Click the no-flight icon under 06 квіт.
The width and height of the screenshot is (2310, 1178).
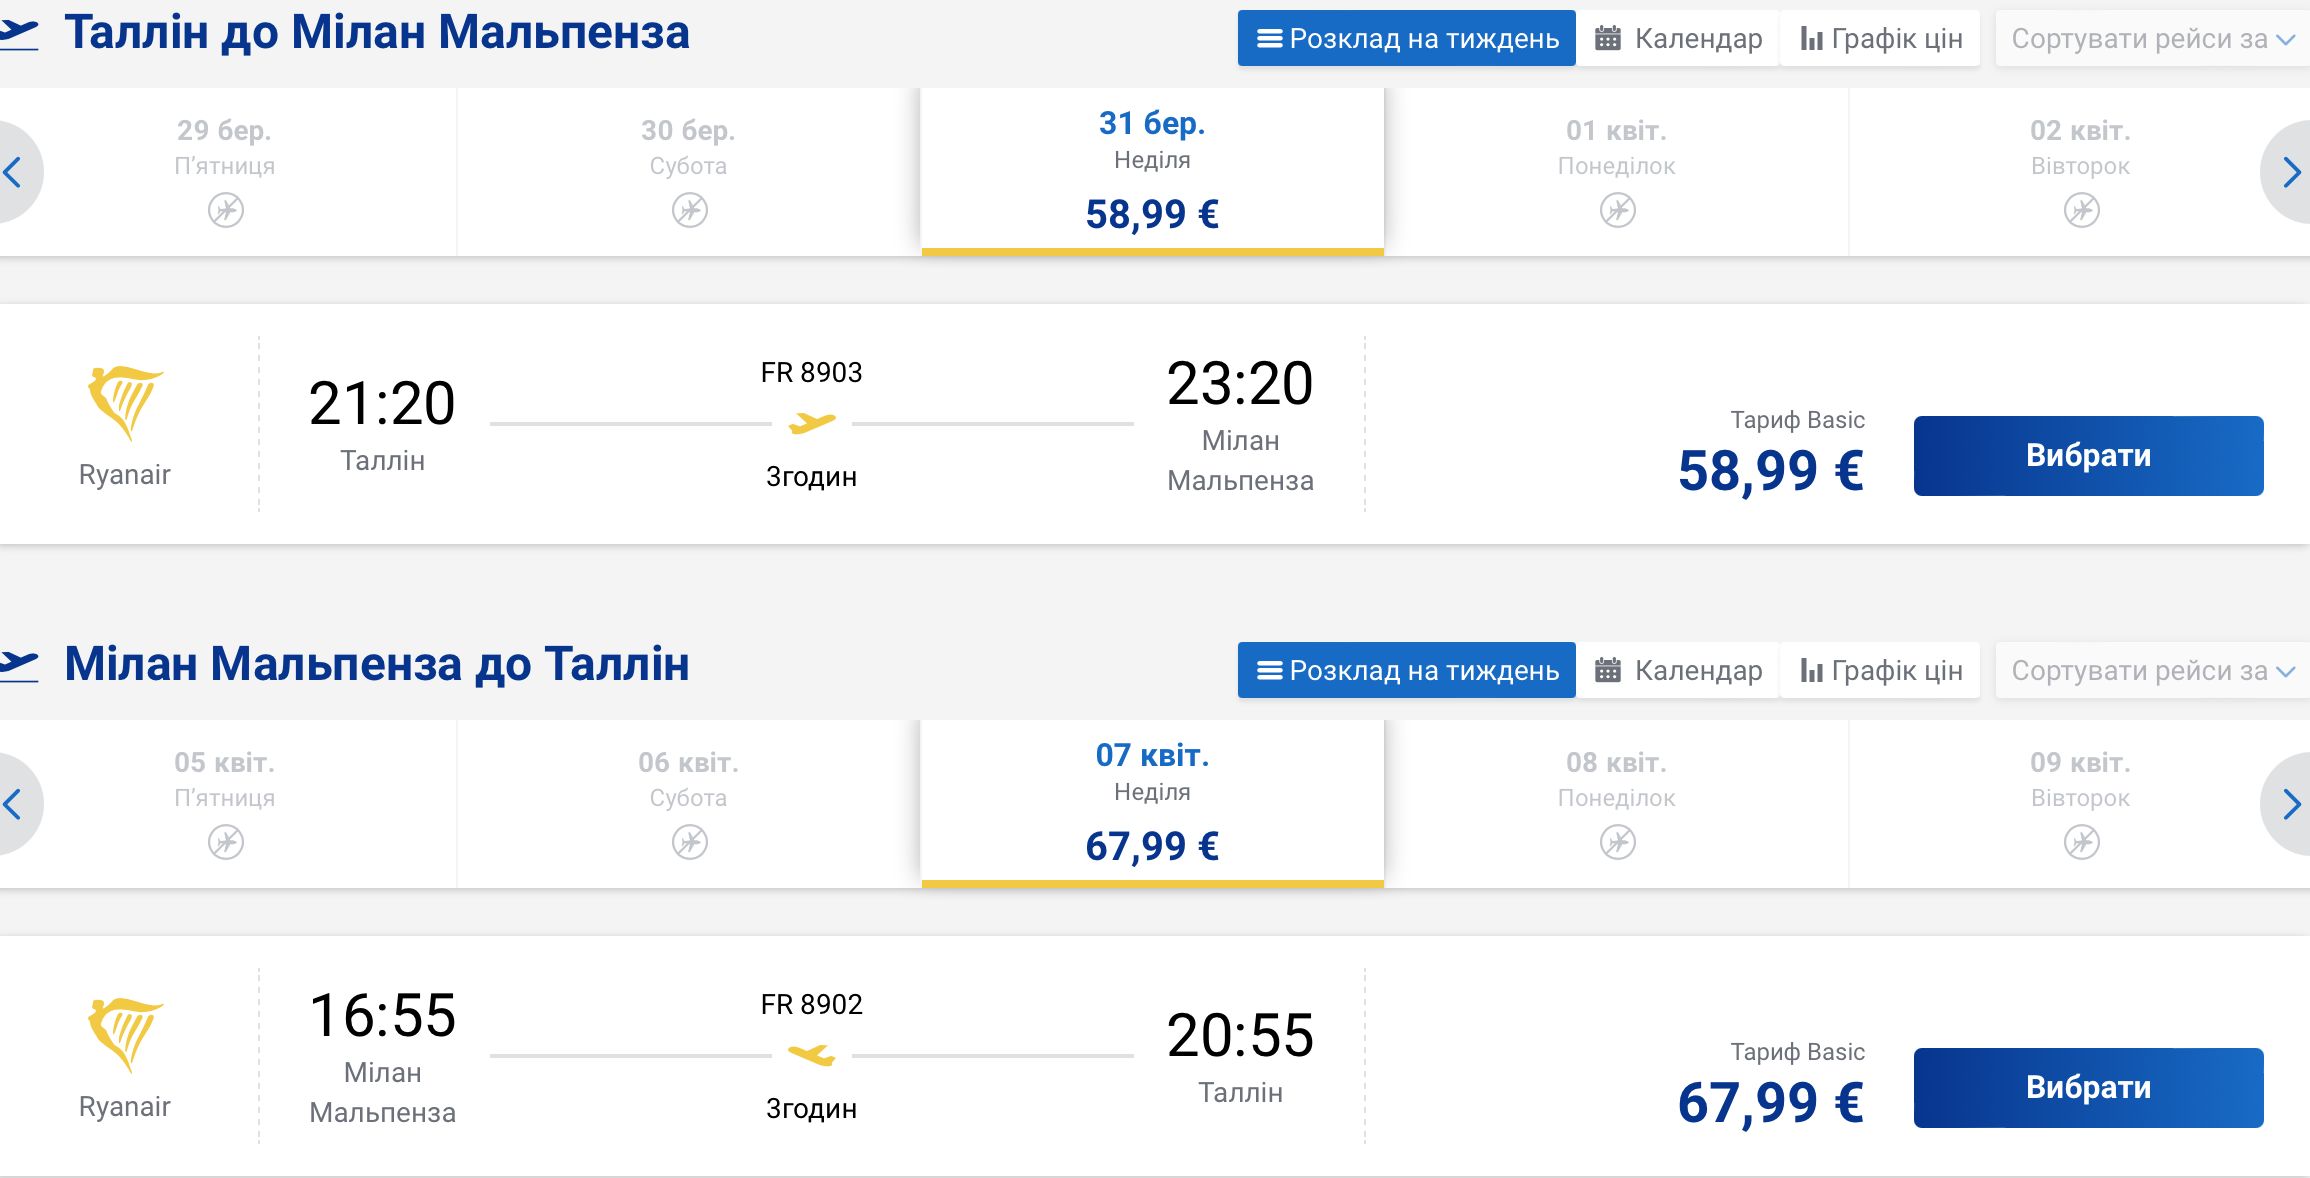point(689,842)
